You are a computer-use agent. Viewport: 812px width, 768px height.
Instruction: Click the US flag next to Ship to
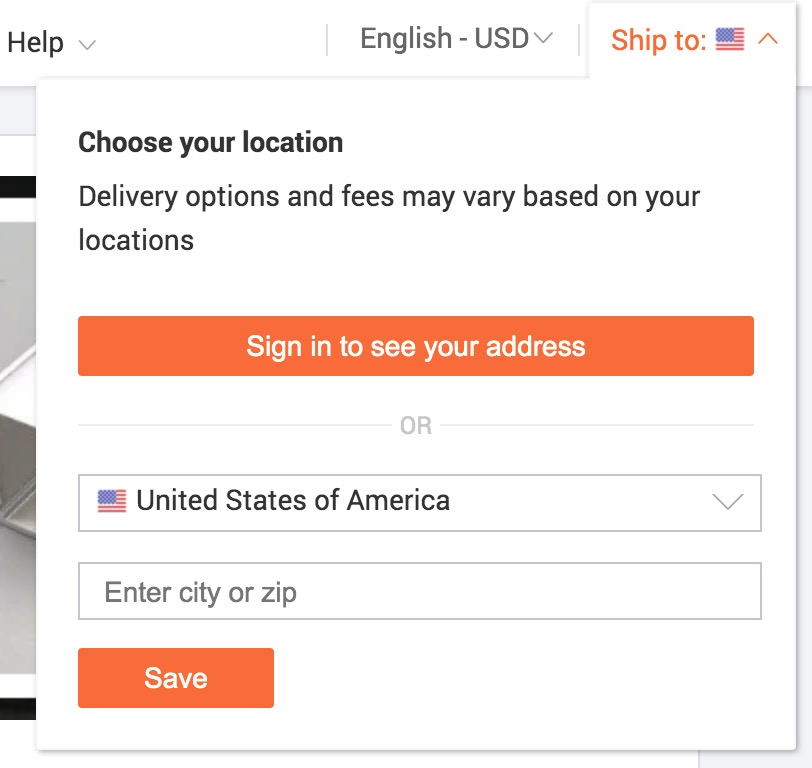click(x=730, y=40)
